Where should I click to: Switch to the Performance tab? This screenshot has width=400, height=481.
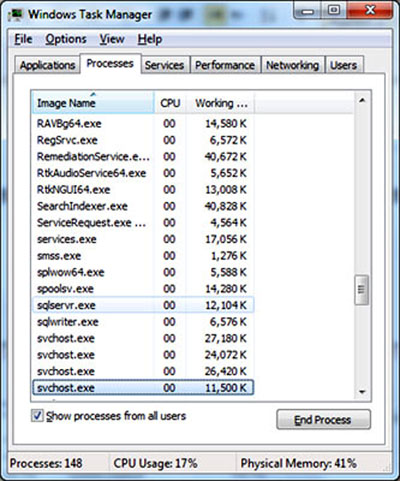[225, 65]
